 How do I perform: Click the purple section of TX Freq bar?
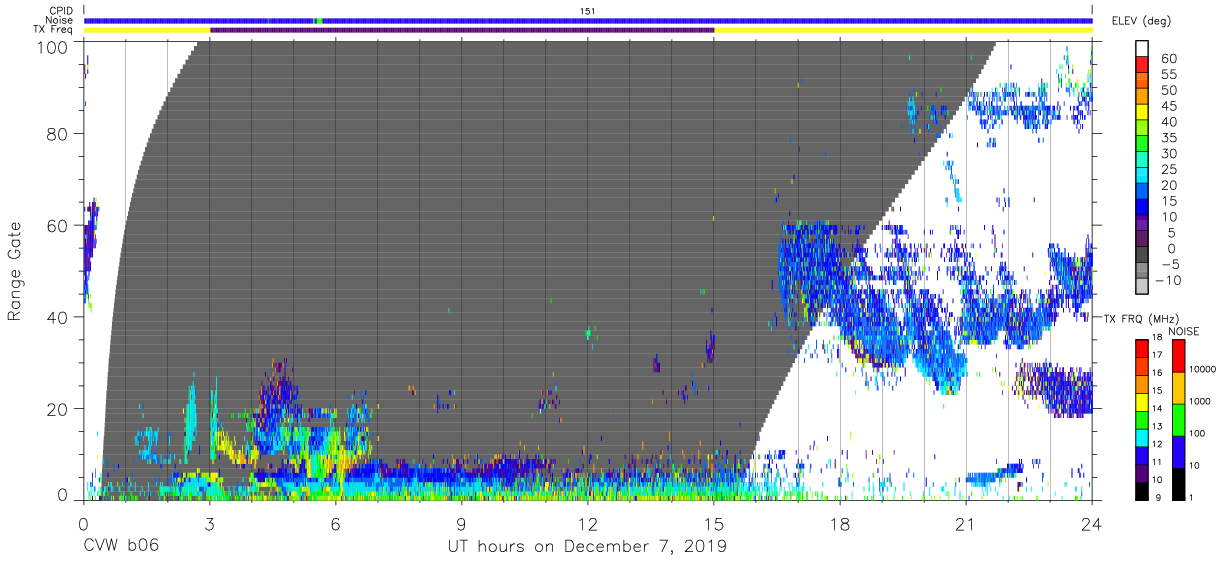pyautogui.click(x=462, y=30)
